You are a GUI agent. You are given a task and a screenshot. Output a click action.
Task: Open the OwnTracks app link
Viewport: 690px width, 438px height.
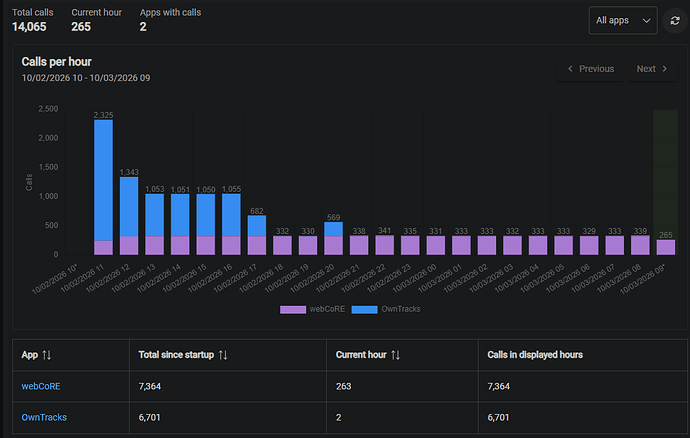[44, 417]
